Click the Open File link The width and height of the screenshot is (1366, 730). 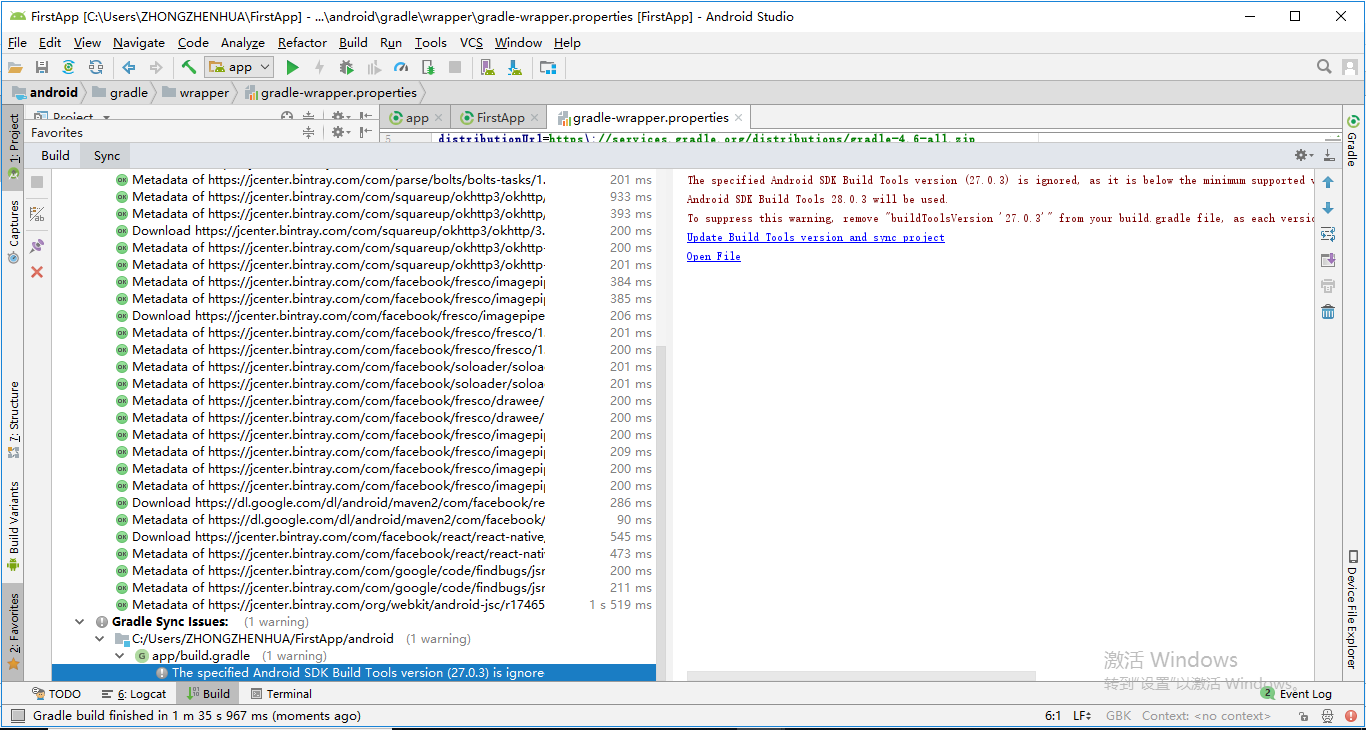pyautogui.click(x=713, y=256)
